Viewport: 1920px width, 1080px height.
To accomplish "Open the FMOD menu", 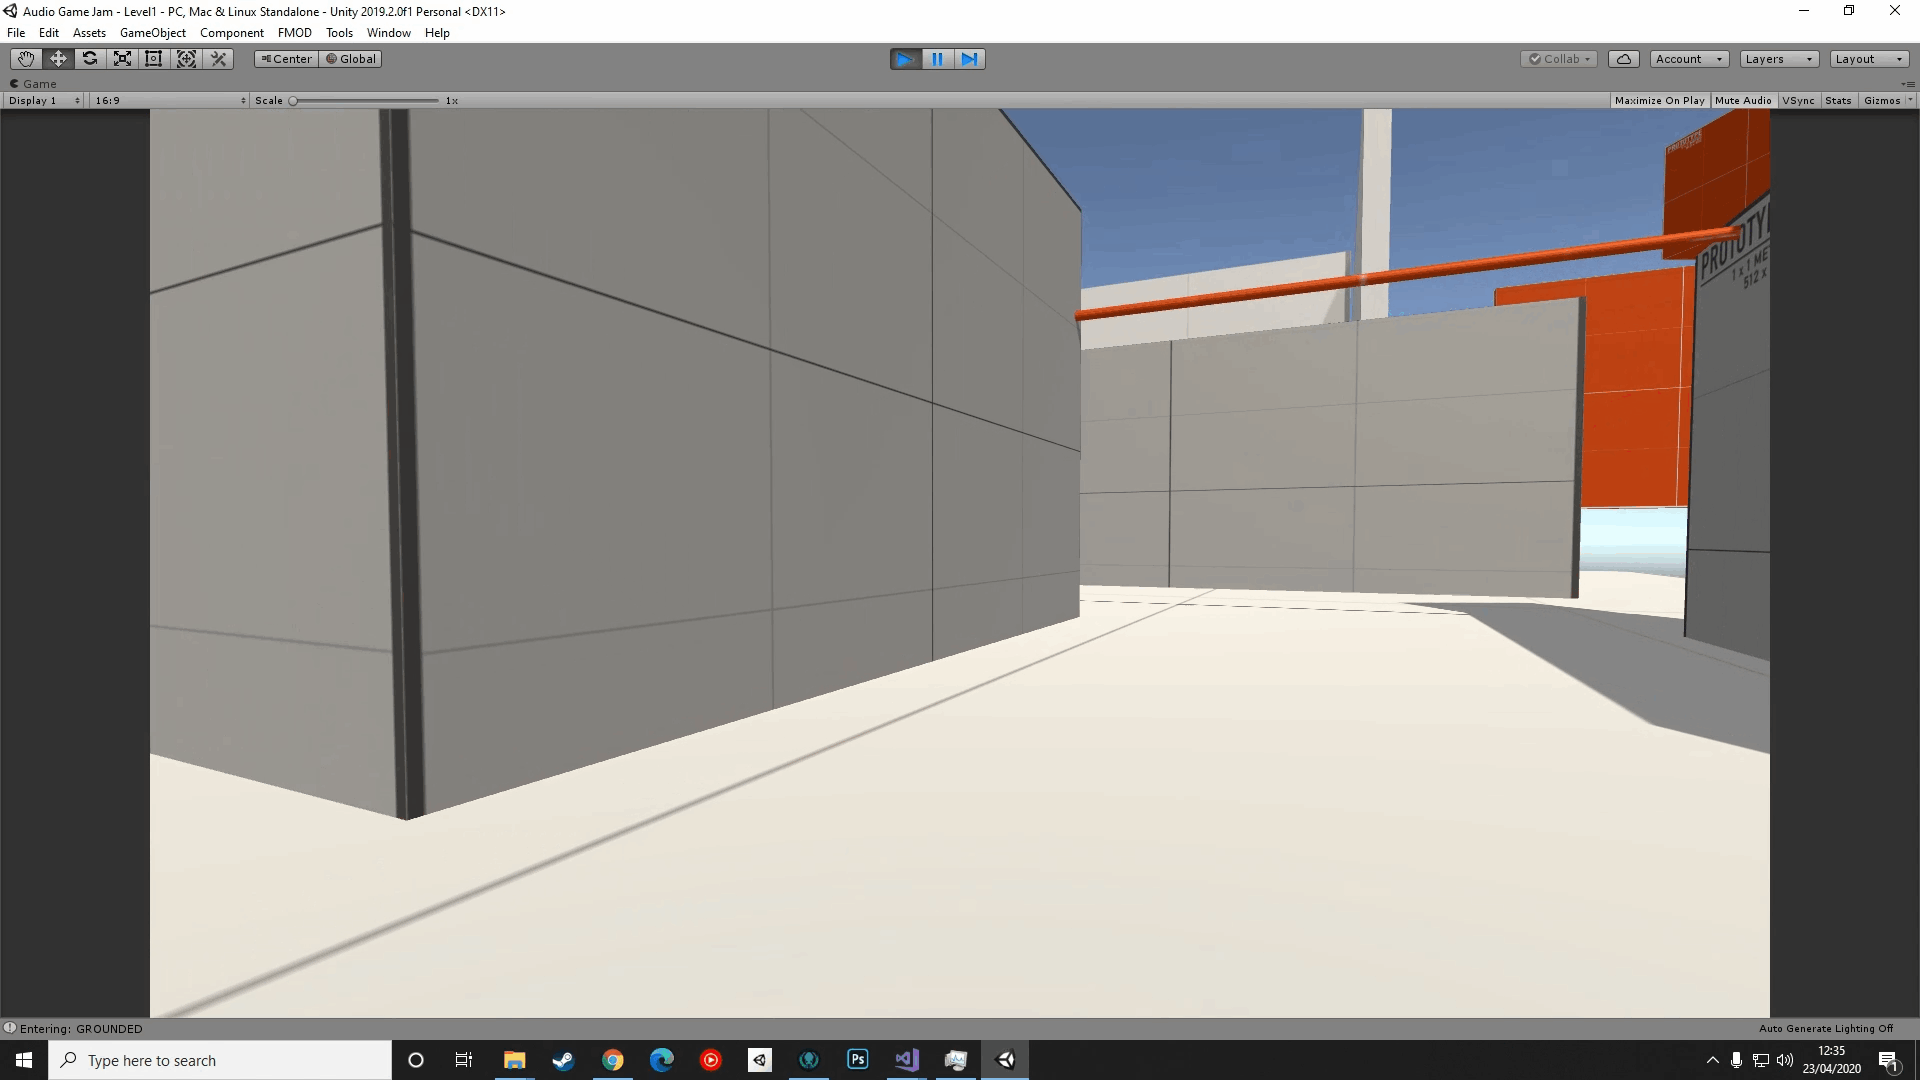I will [294, 33].
